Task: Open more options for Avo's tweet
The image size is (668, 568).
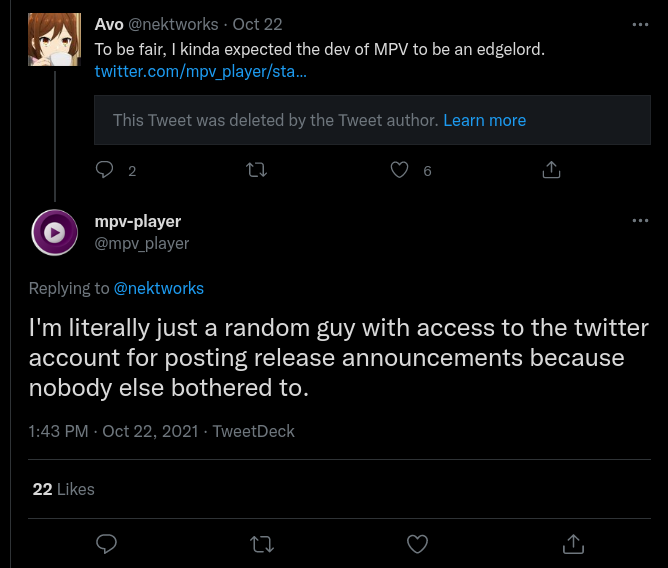Action: [x=640, y=24]
